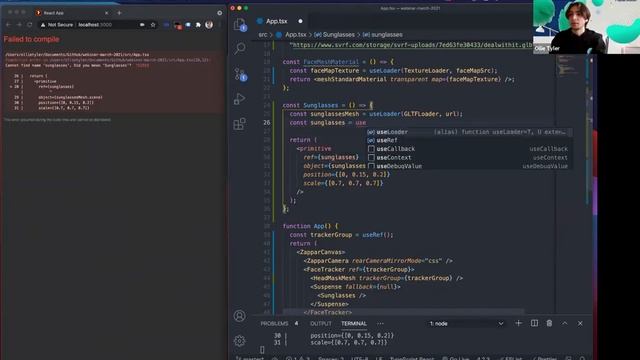This screenshot has width=640, height=360.
Task: Click the Not Secure warning icon
Action: [x=43, y=25]
